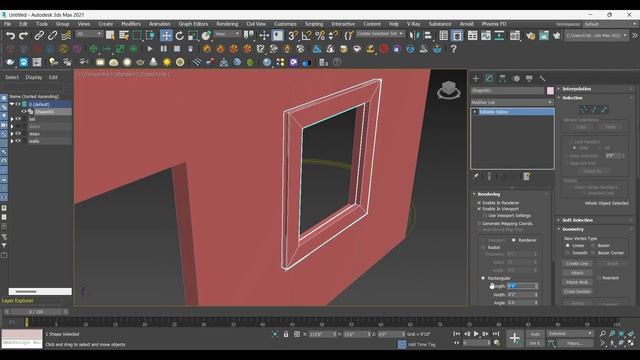The height and width of the screenshot is (360, 640).
Task: Click the Cross Section button
Action: tap(577, 291)
